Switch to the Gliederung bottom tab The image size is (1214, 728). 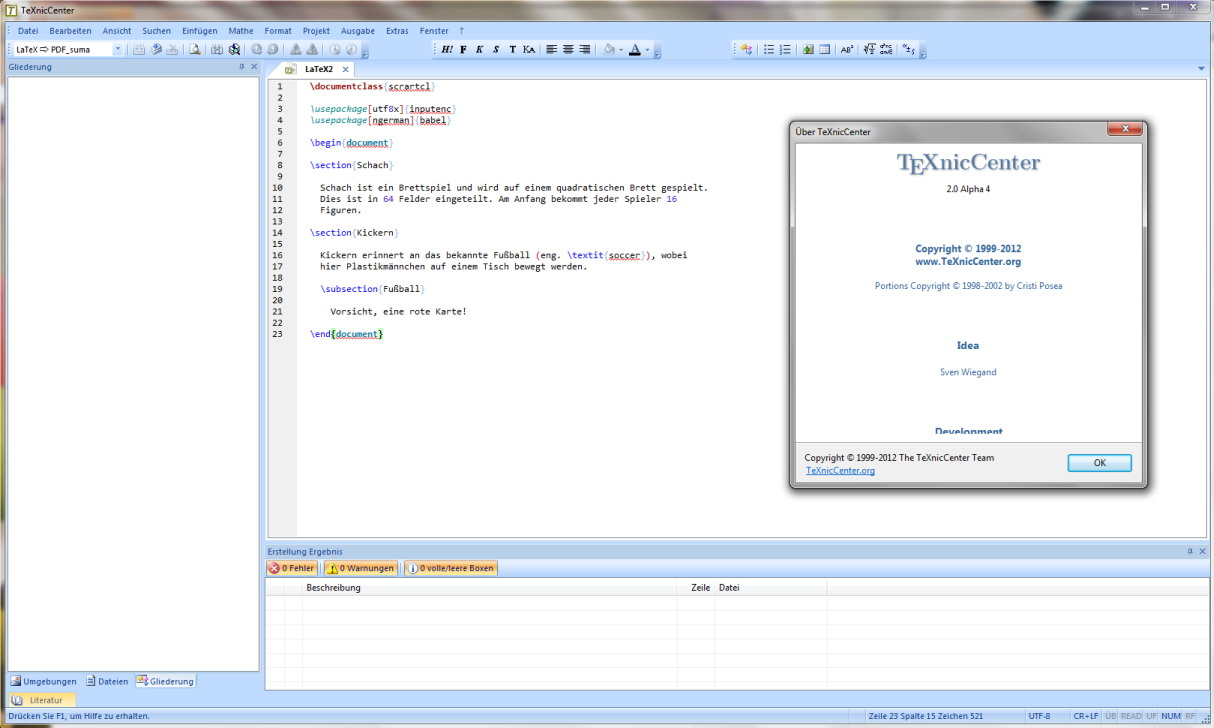click(165, 681)
